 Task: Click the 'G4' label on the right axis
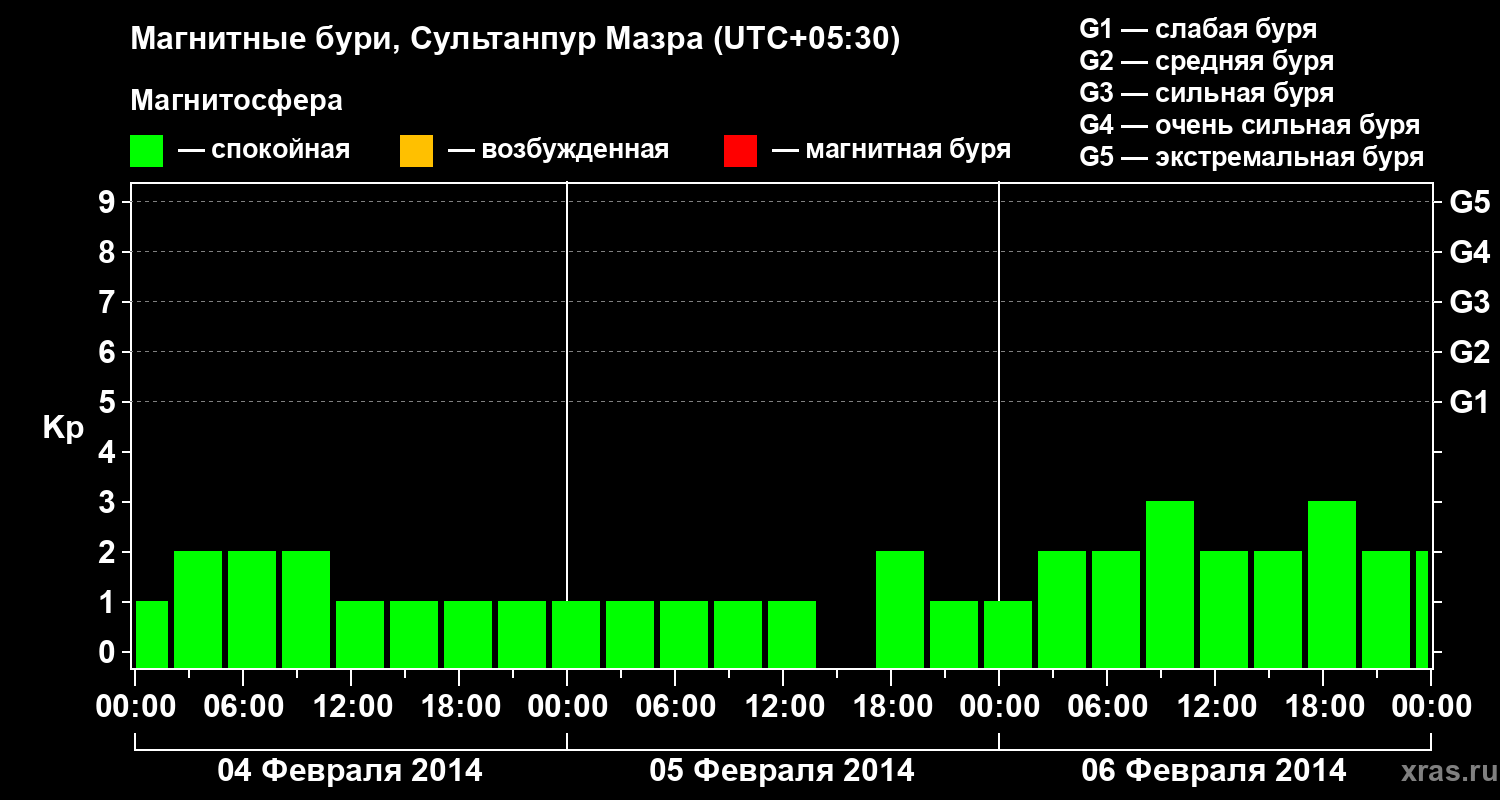tap(1470, 252)
